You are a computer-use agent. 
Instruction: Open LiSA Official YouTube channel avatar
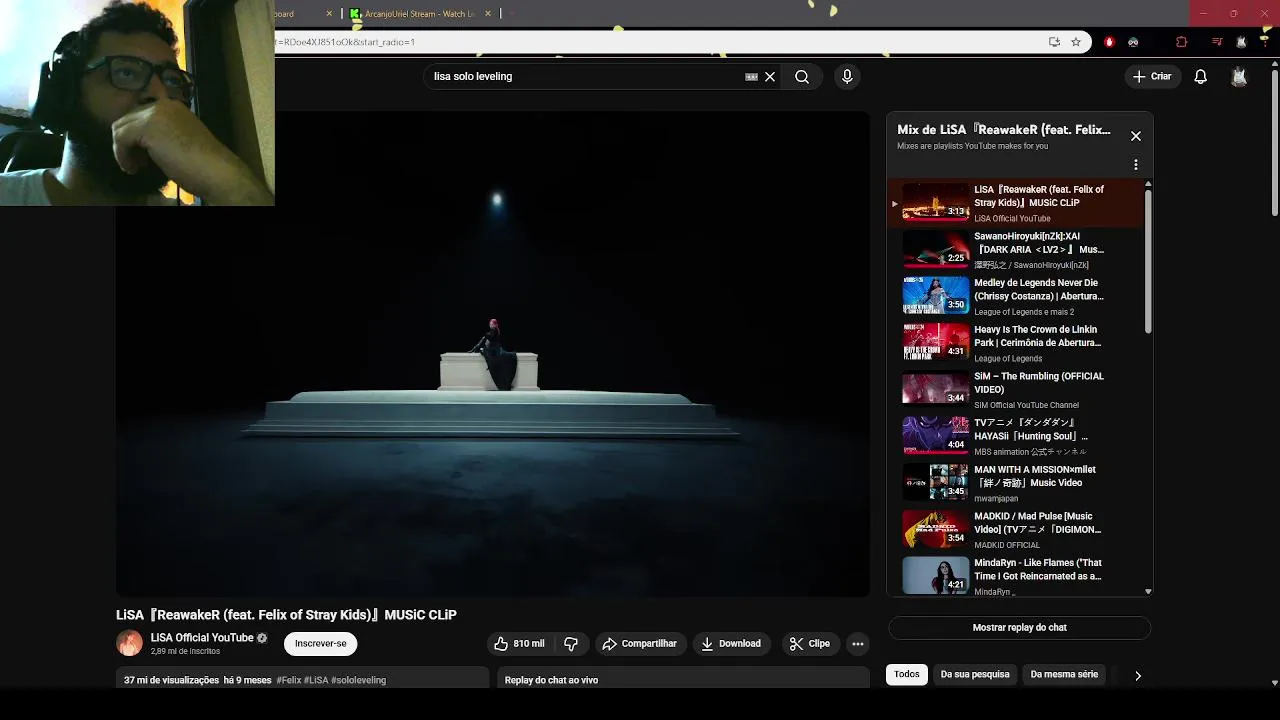[130, 643]
